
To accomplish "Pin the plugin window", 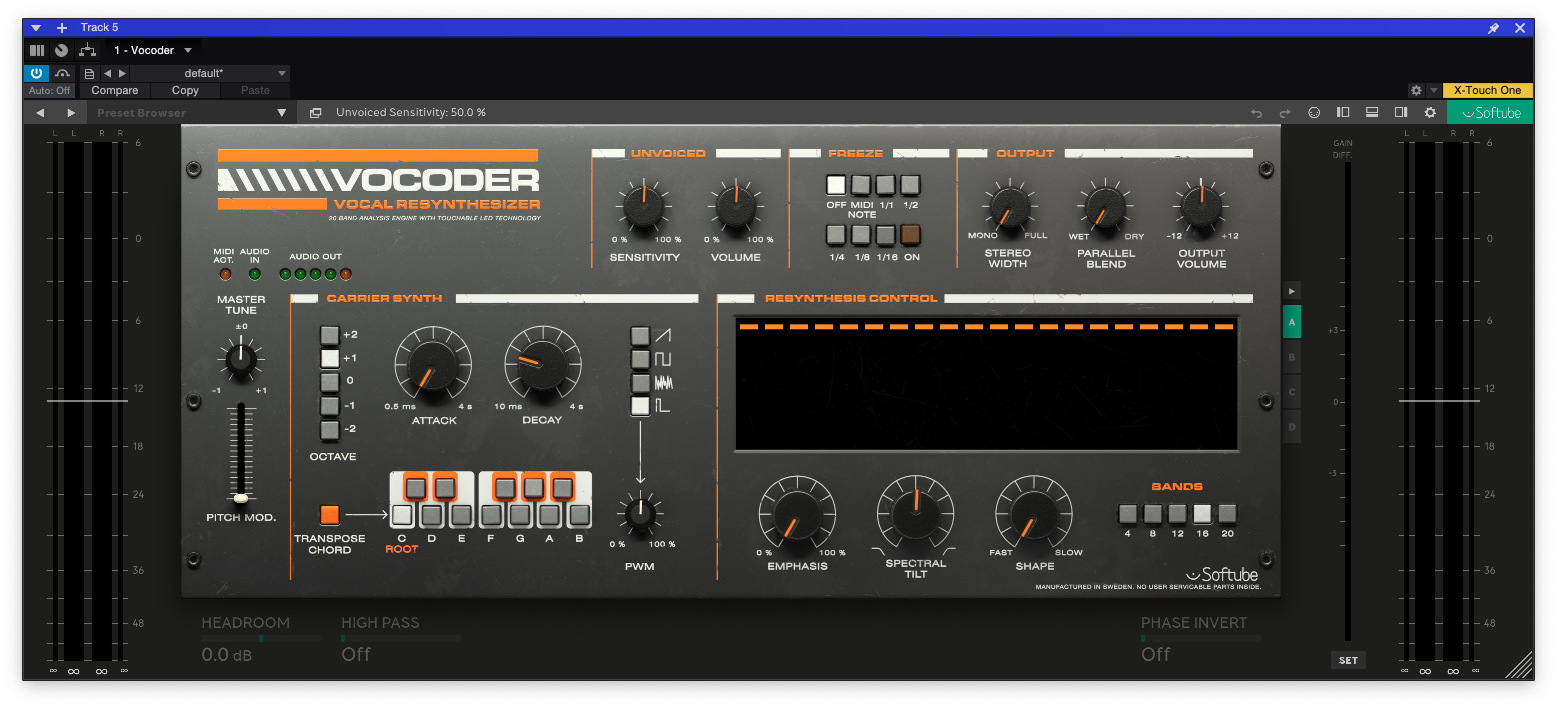I will tap(1494, 28).
